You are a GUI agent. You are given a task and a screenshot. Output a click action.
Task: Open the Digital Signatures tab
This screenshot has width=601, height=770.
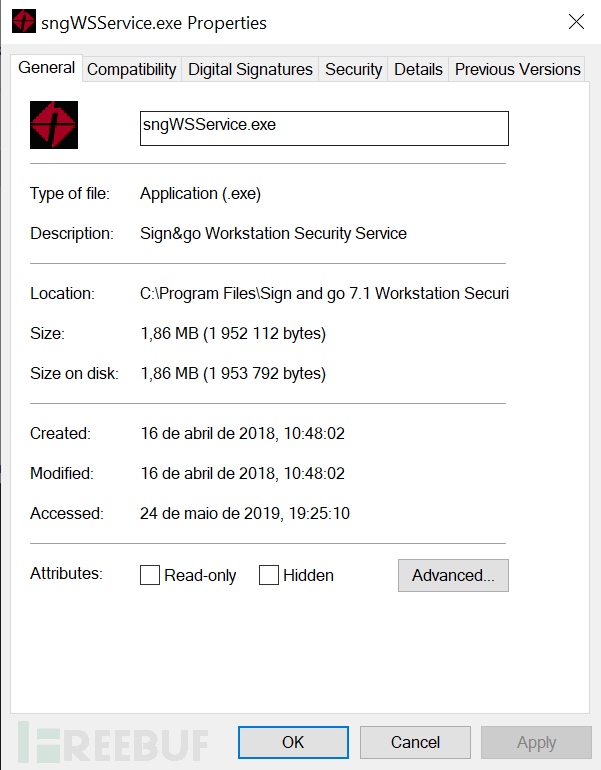[250, 69]
